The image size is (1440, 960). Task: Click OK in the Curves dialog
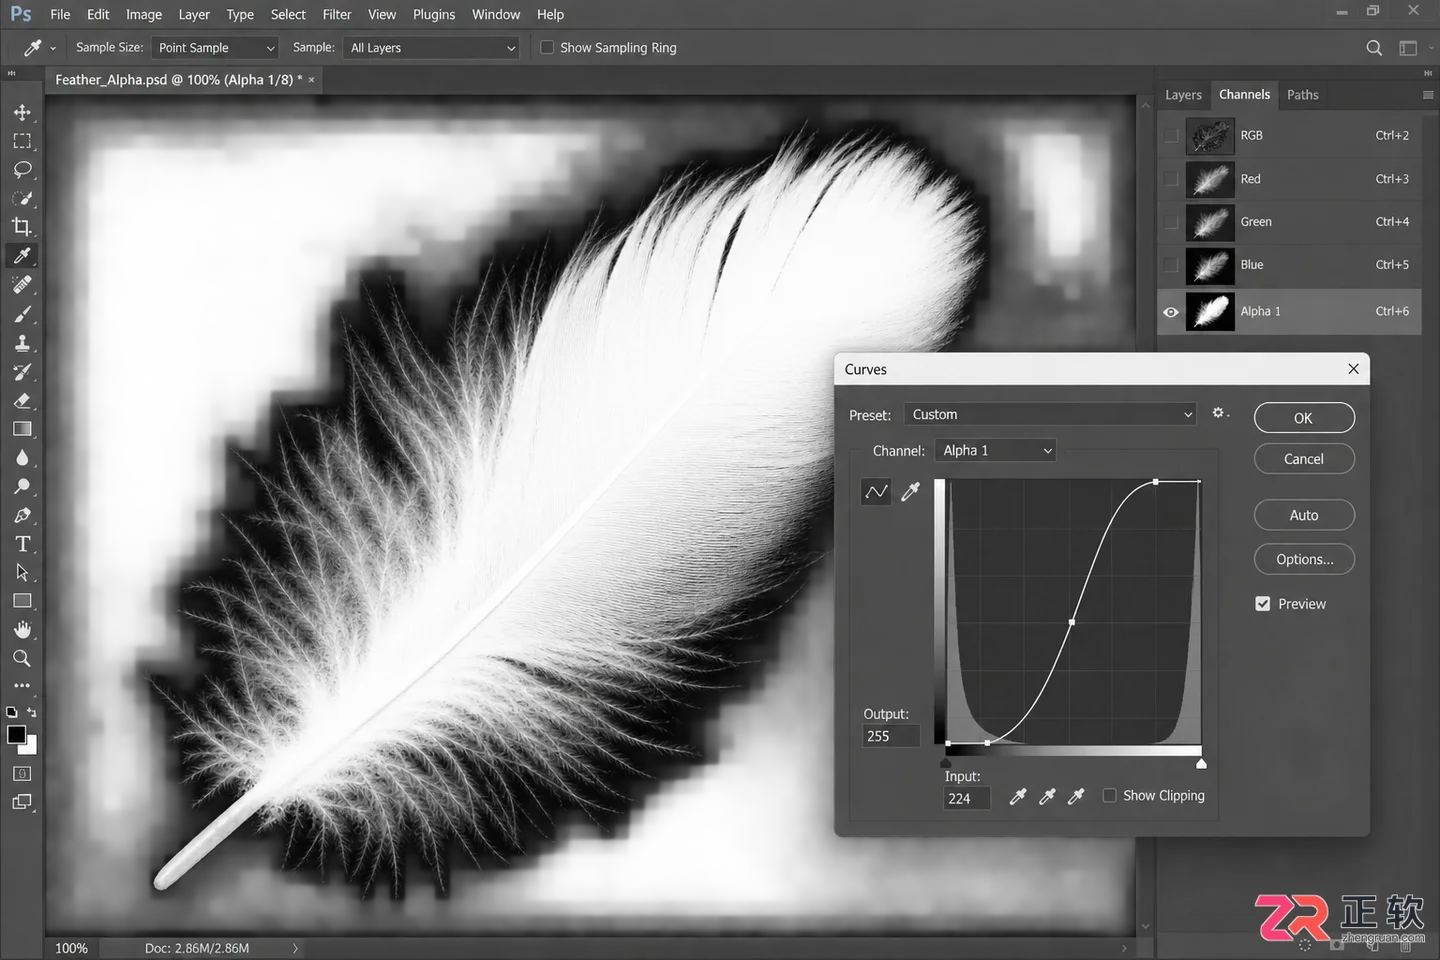click(1304, 418)
